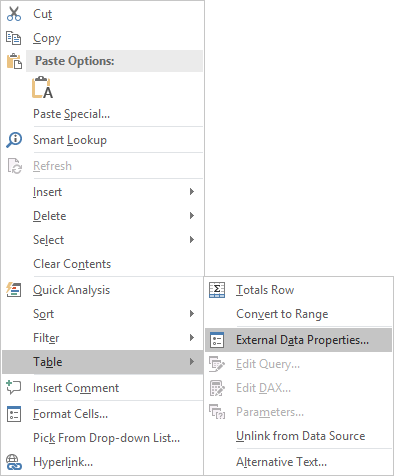Open Format Cells dialog entry
Viewport: 394px width, 476px height.
tap(102, 414)
